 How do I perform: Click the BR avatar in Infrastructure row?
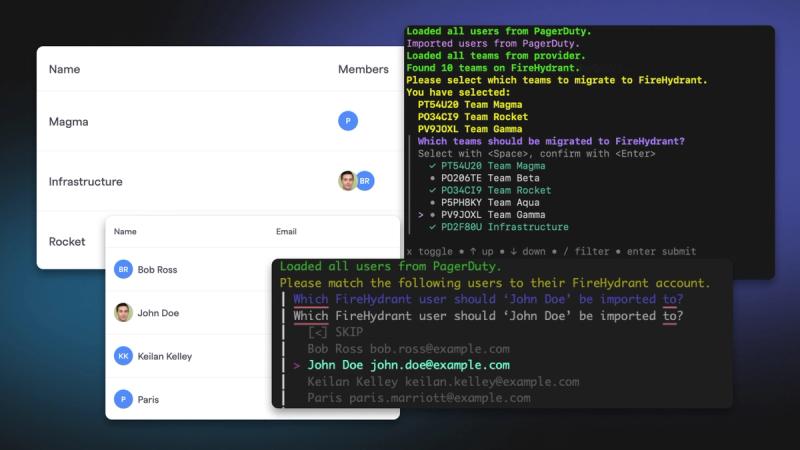[x=365, y=181]
